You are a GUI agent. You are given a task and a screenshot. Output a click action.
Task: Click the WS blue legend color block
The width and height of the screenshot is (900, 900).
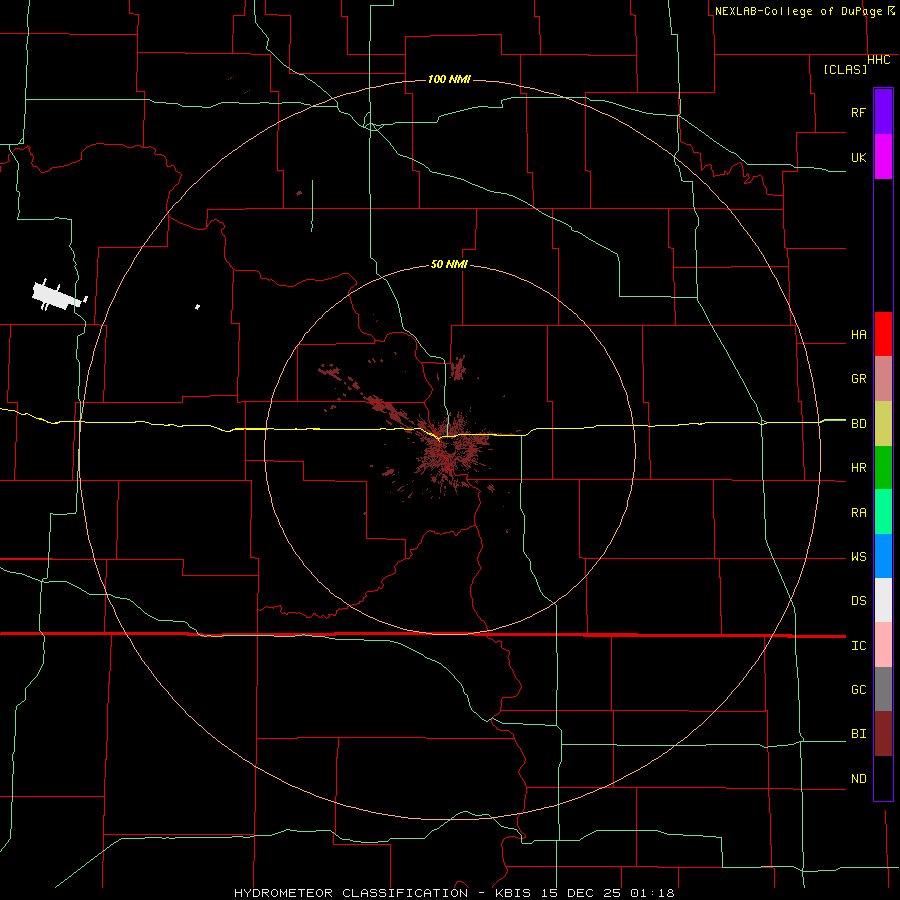pos(883,556)
